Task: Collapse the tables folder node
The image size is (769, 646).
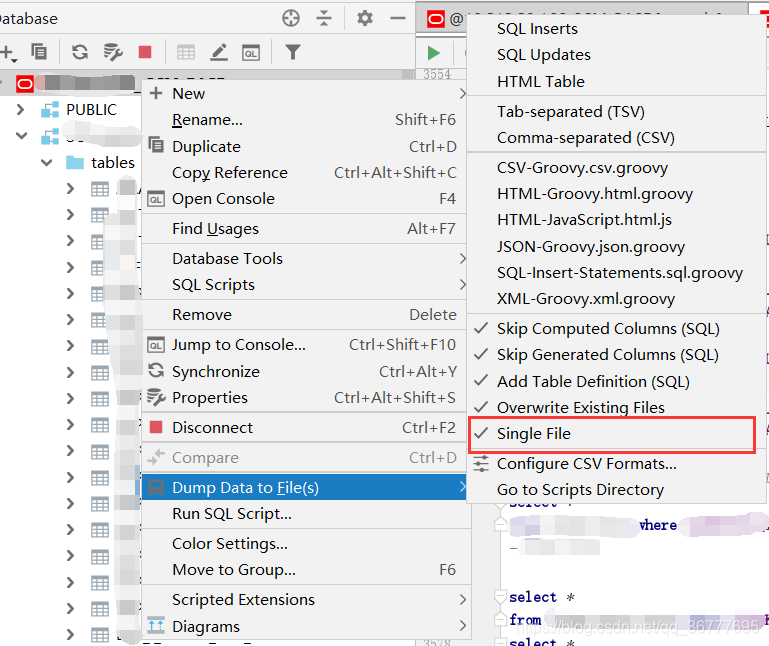Action: pyautogui.click(x=46, y=162)
